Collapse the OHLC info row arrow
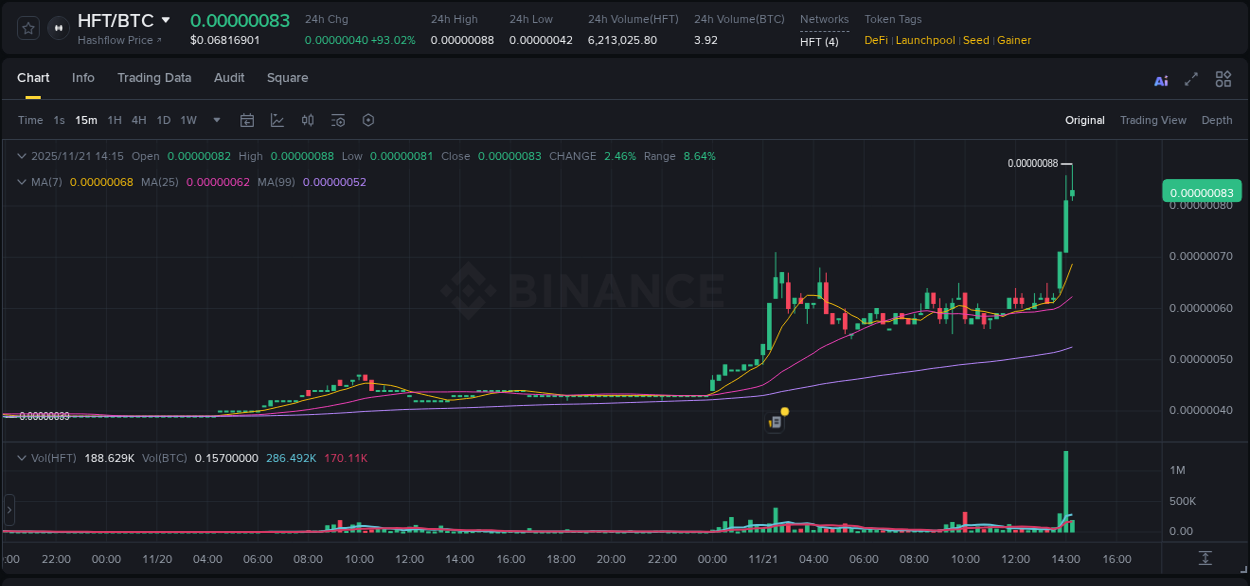Screen dimensions: 1250x586 [x=22, y=156]
